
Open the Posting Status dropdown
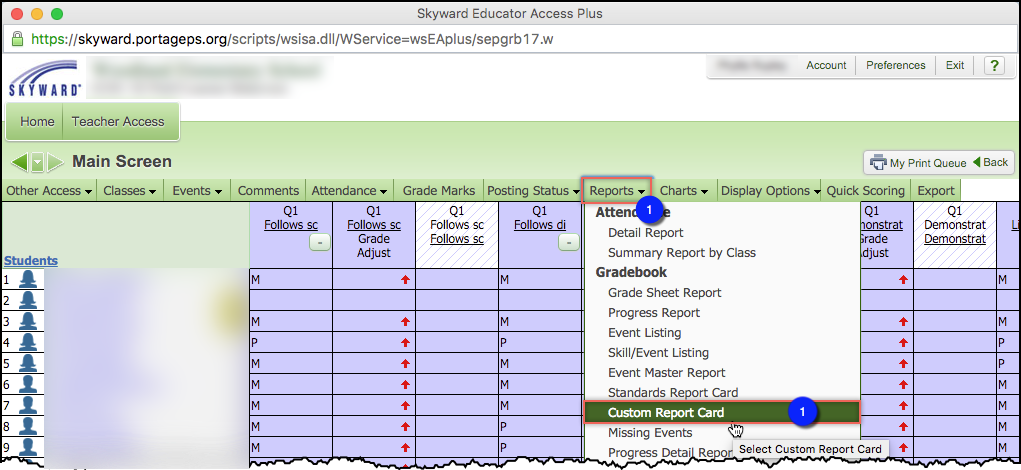click(x=533, y=191)
